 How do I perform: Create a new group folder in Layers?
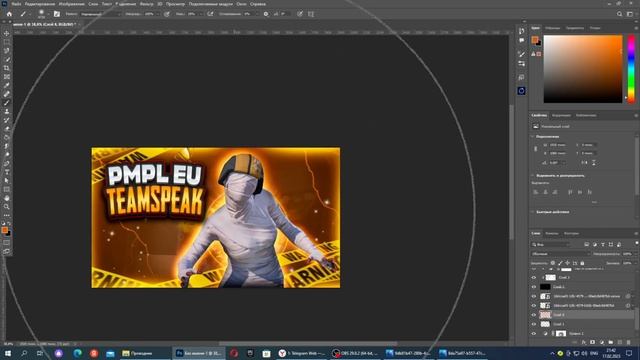pos(611,342)
